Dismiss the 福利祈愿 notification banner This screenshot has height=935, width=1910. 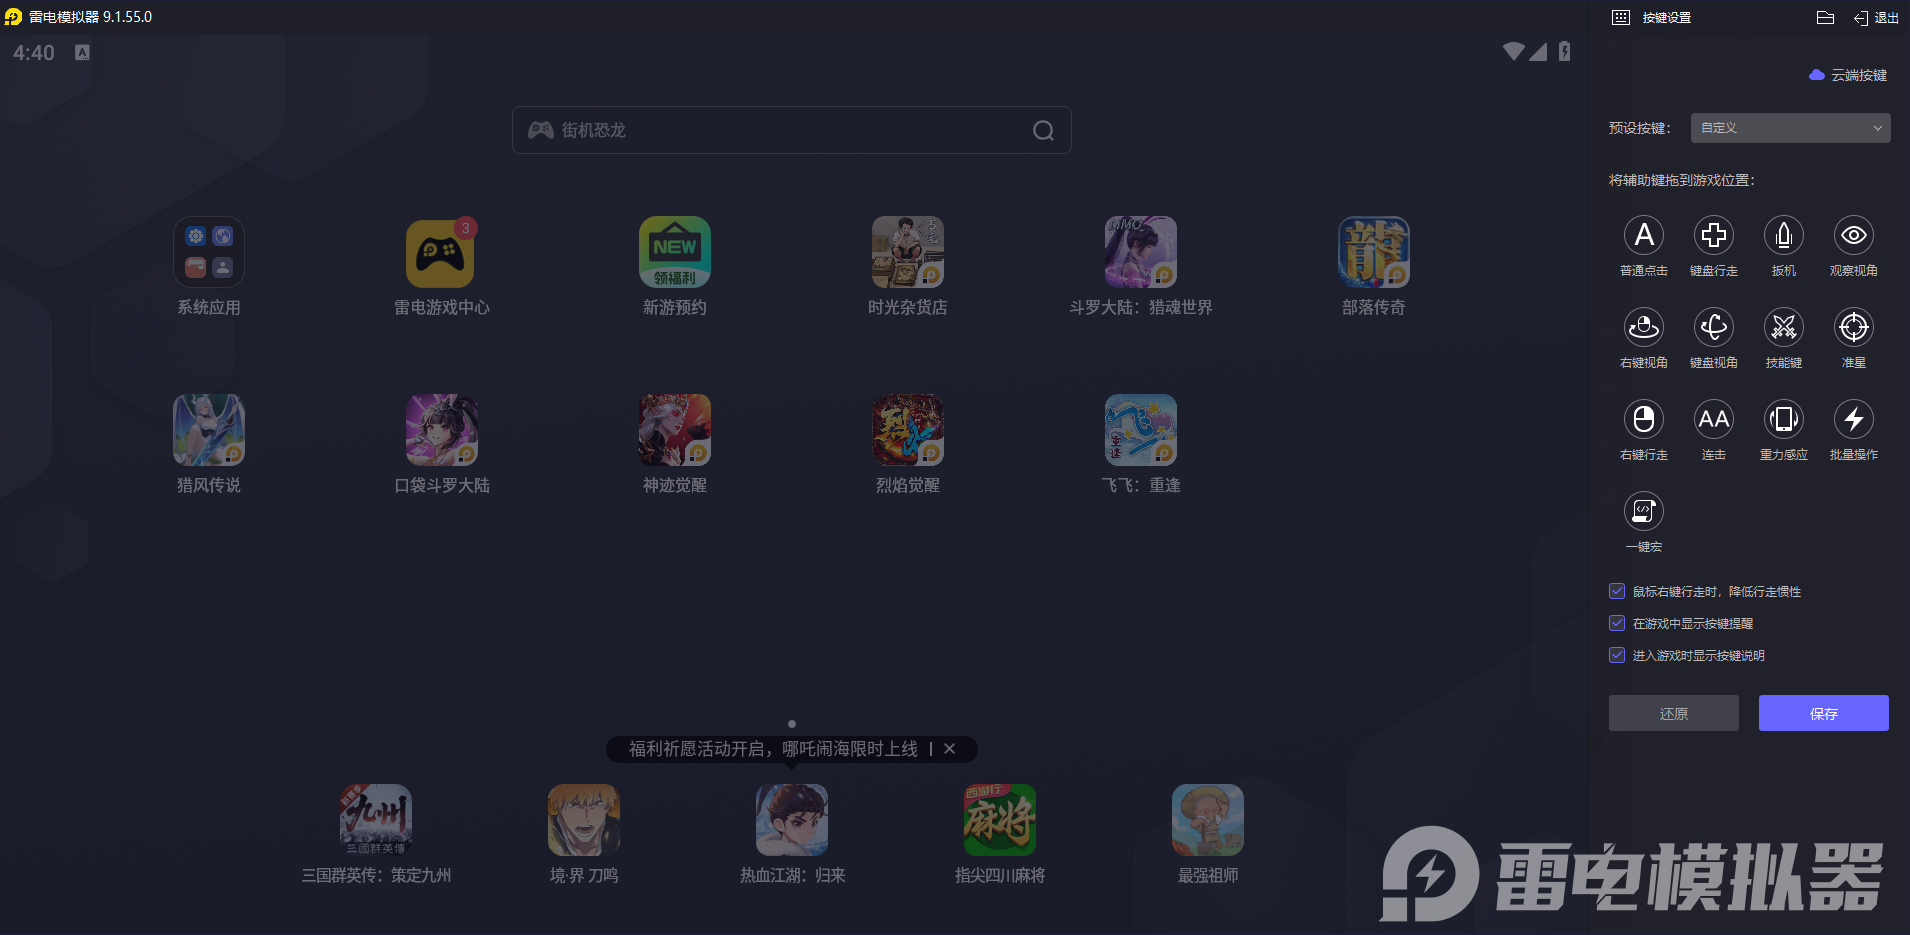[x=950, y=749]
